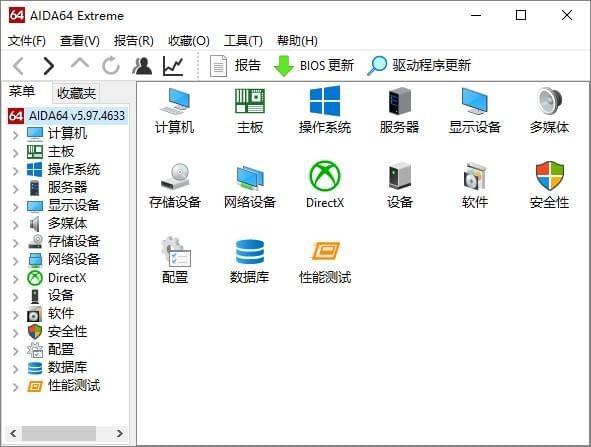The height and width of the screenshot is (447, 591).
Task: Click the back navigation arrow
Action: [x=18, y=66]
